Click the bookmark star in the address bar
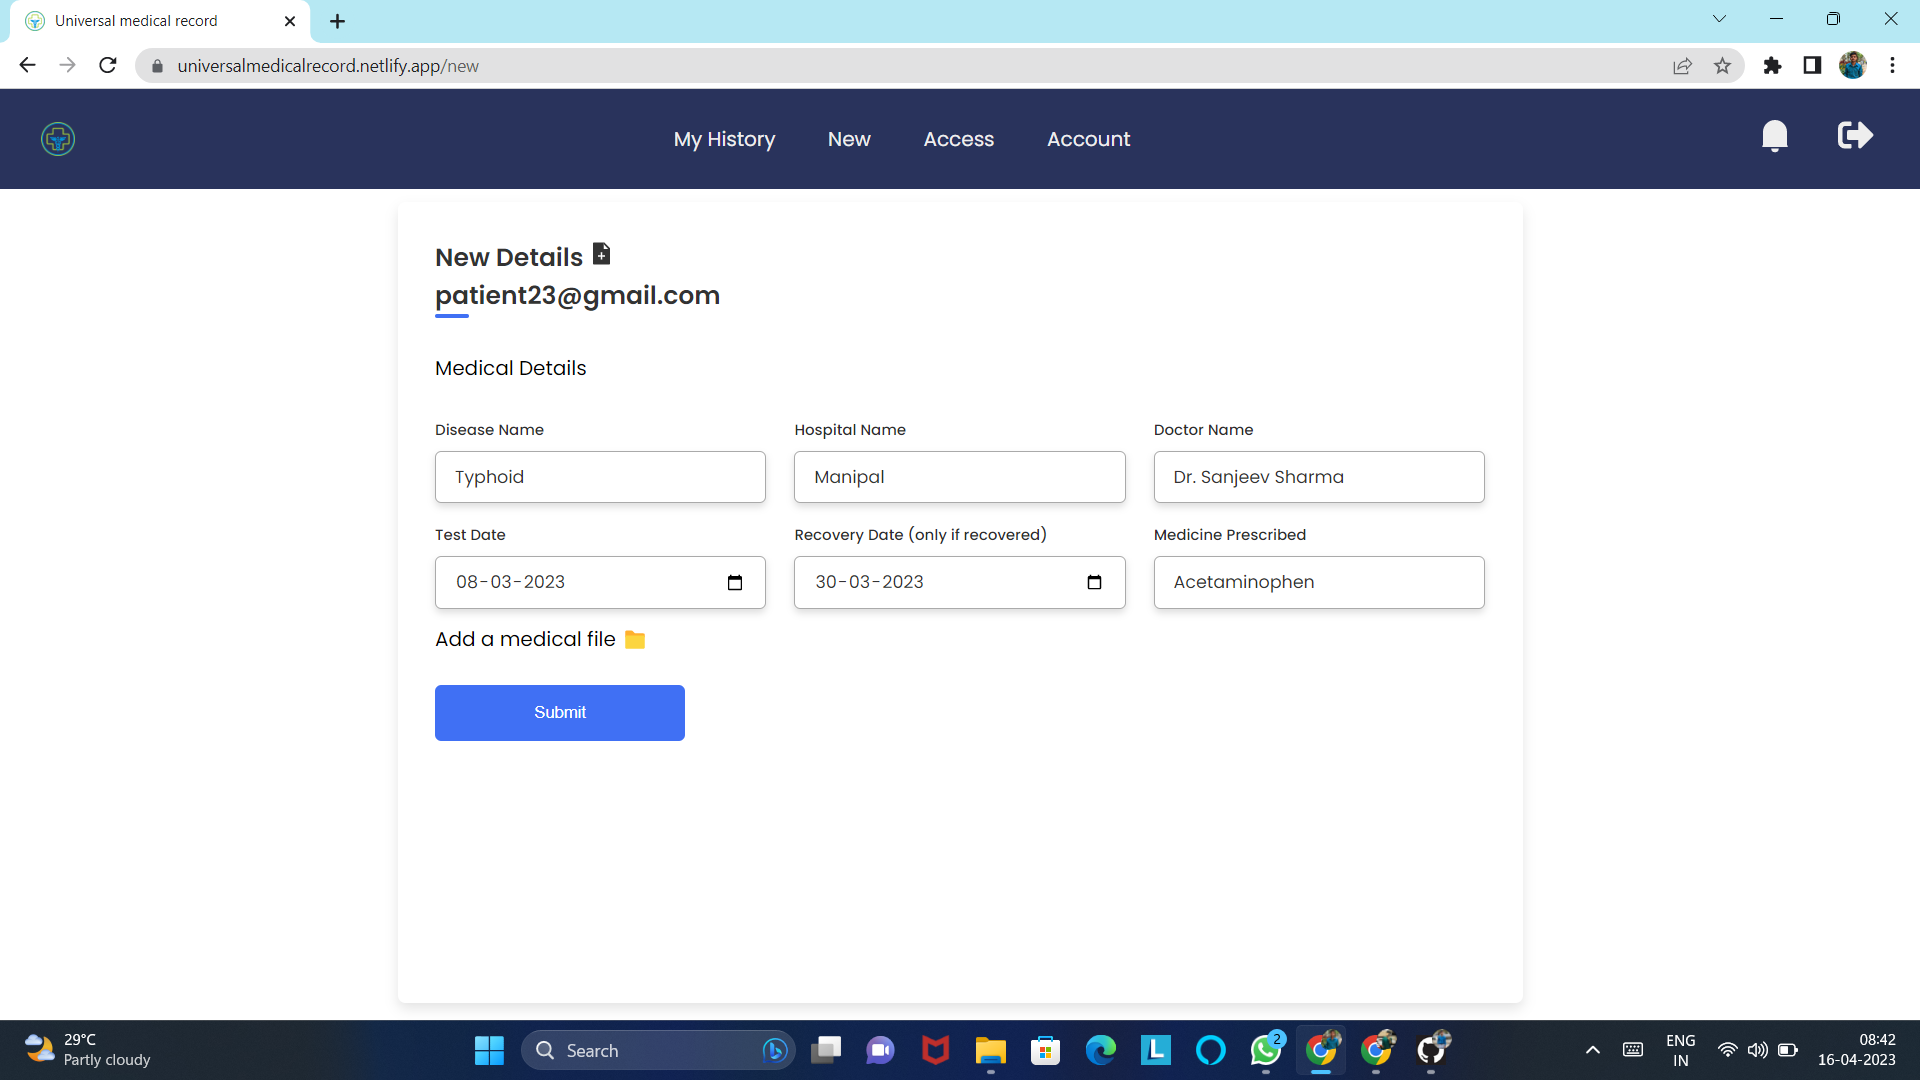The height and width of the screenshot is (1080, 1920). pyautogui.click(x=1723, y=65)
